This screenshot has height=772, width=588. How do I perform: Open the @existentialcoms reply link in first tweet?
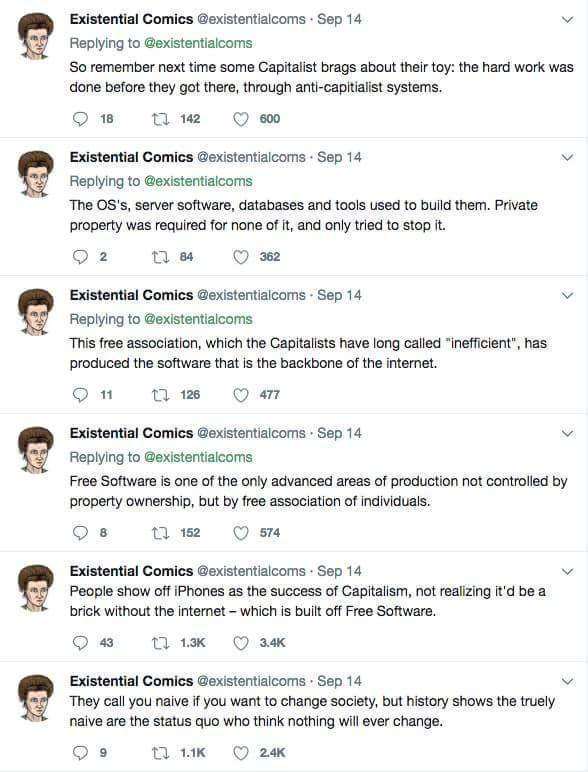coord(198,43)
